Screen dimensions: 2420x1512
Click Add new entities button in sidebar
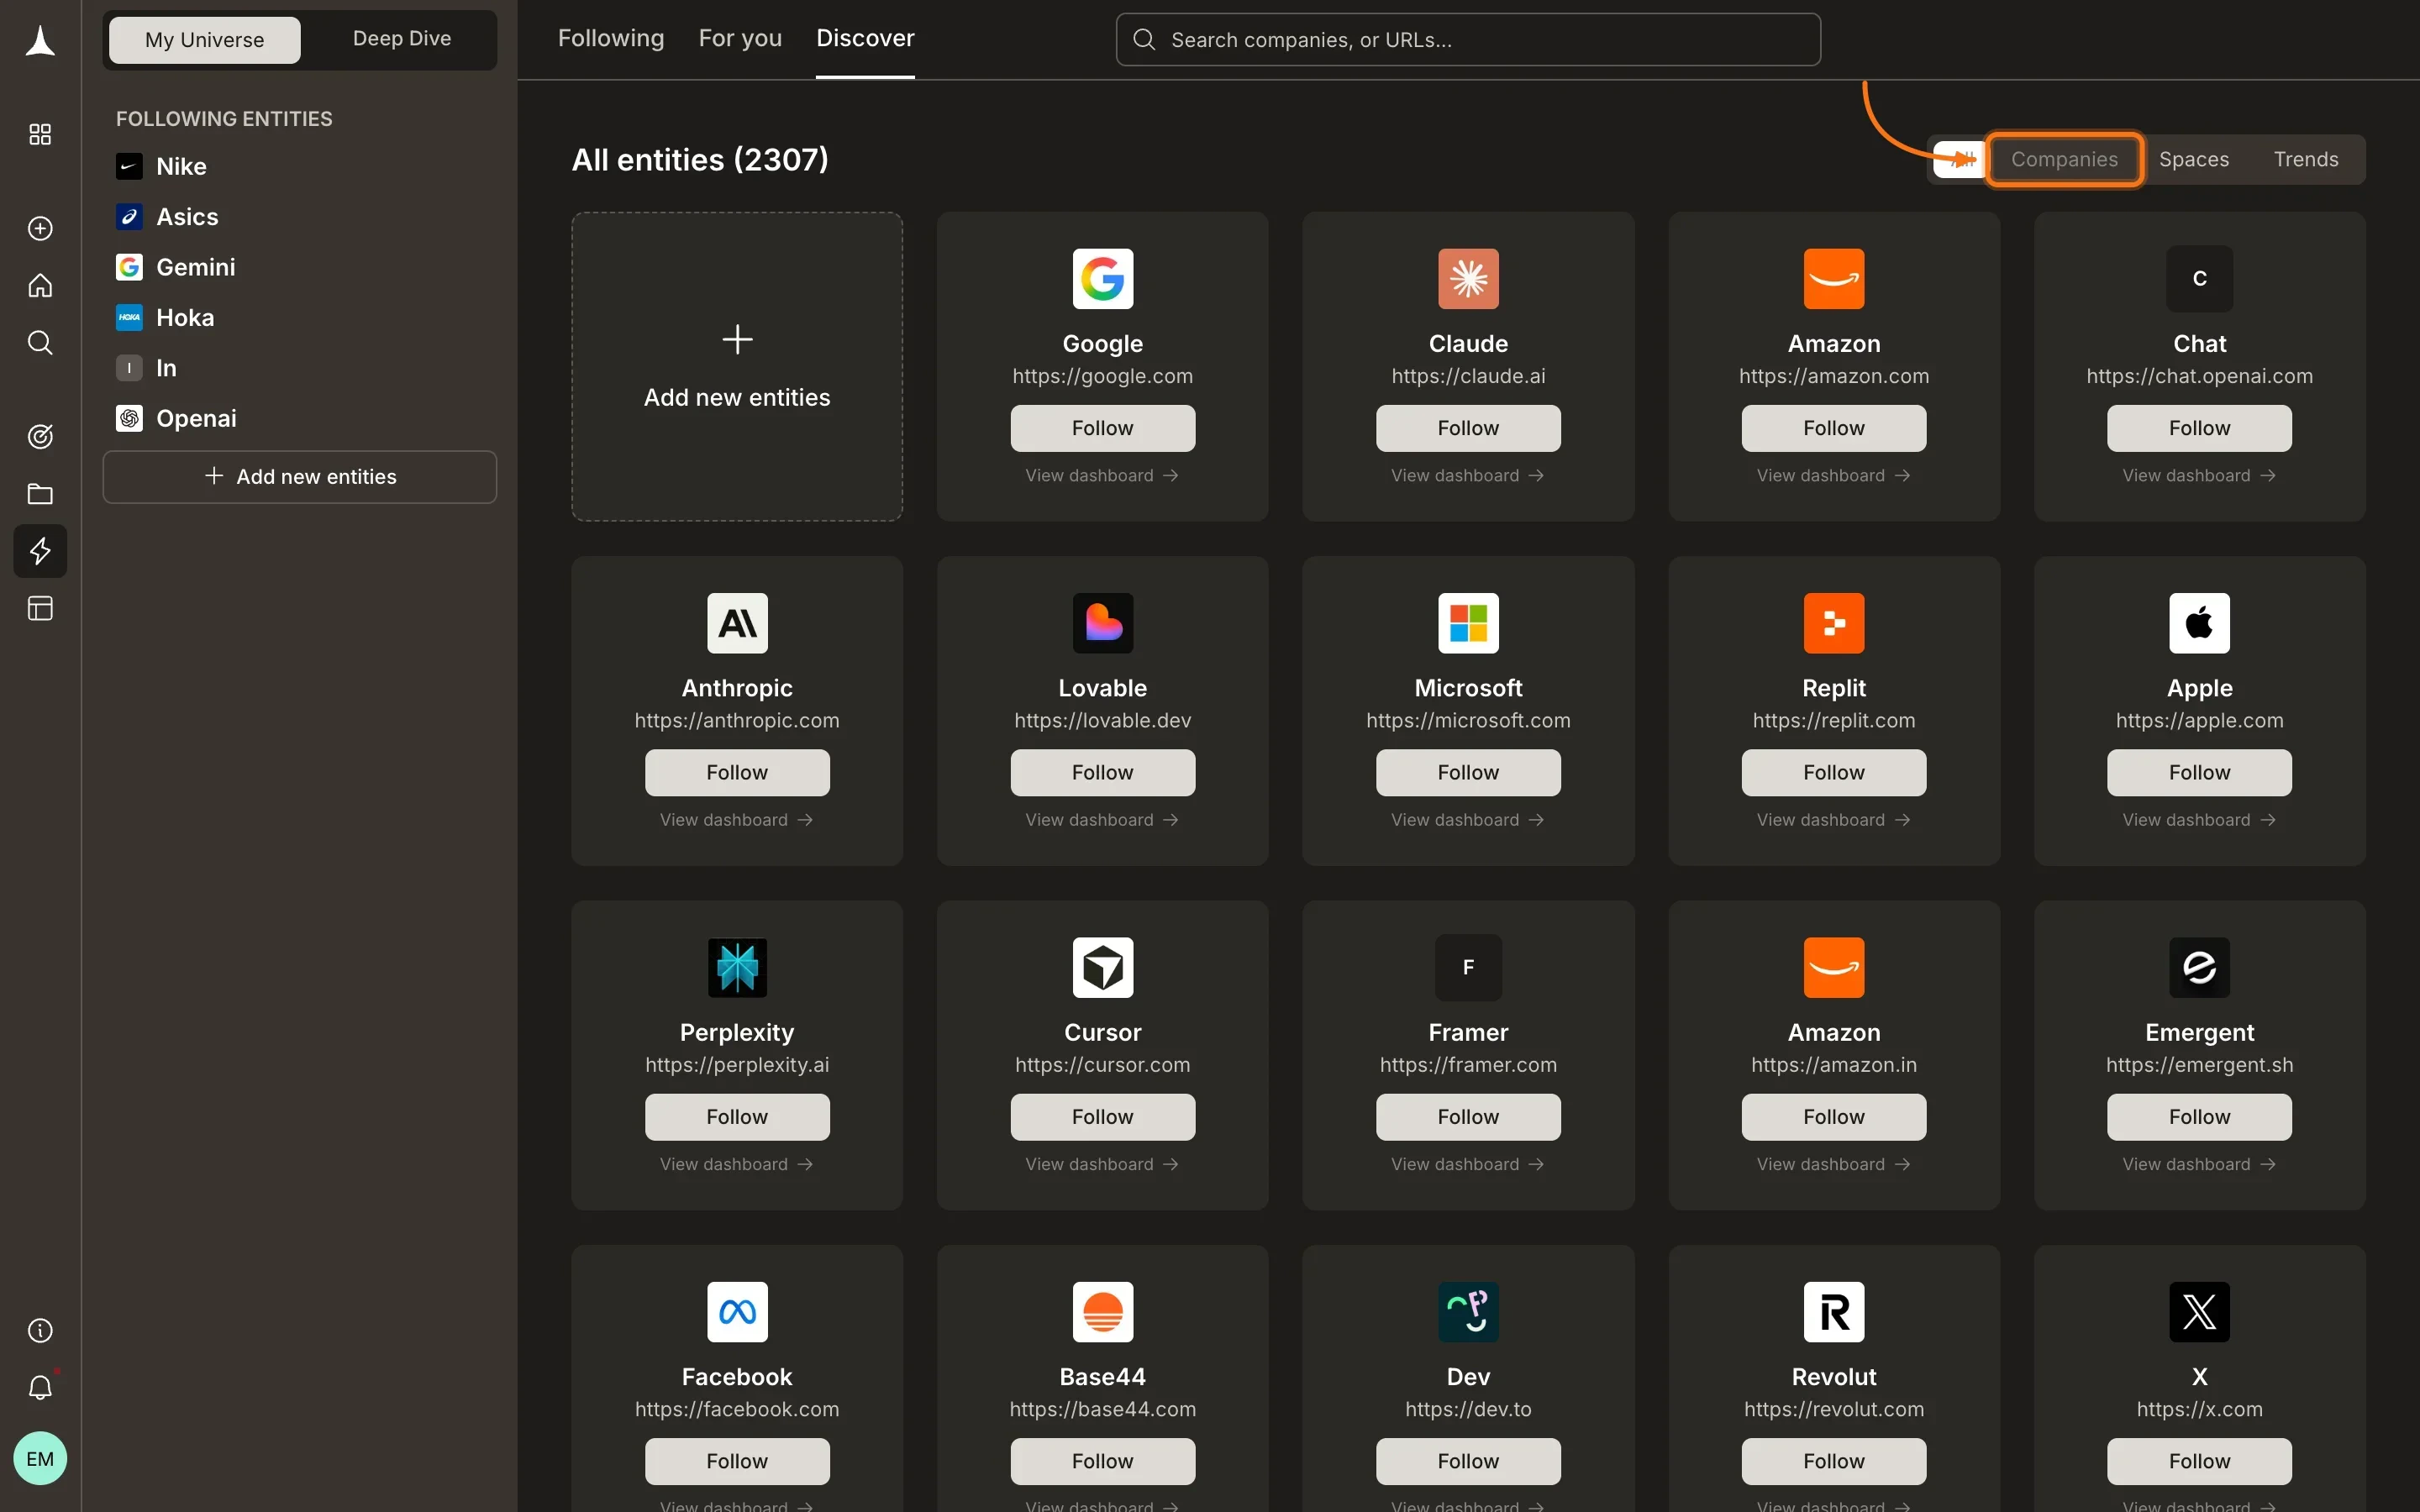299,477
